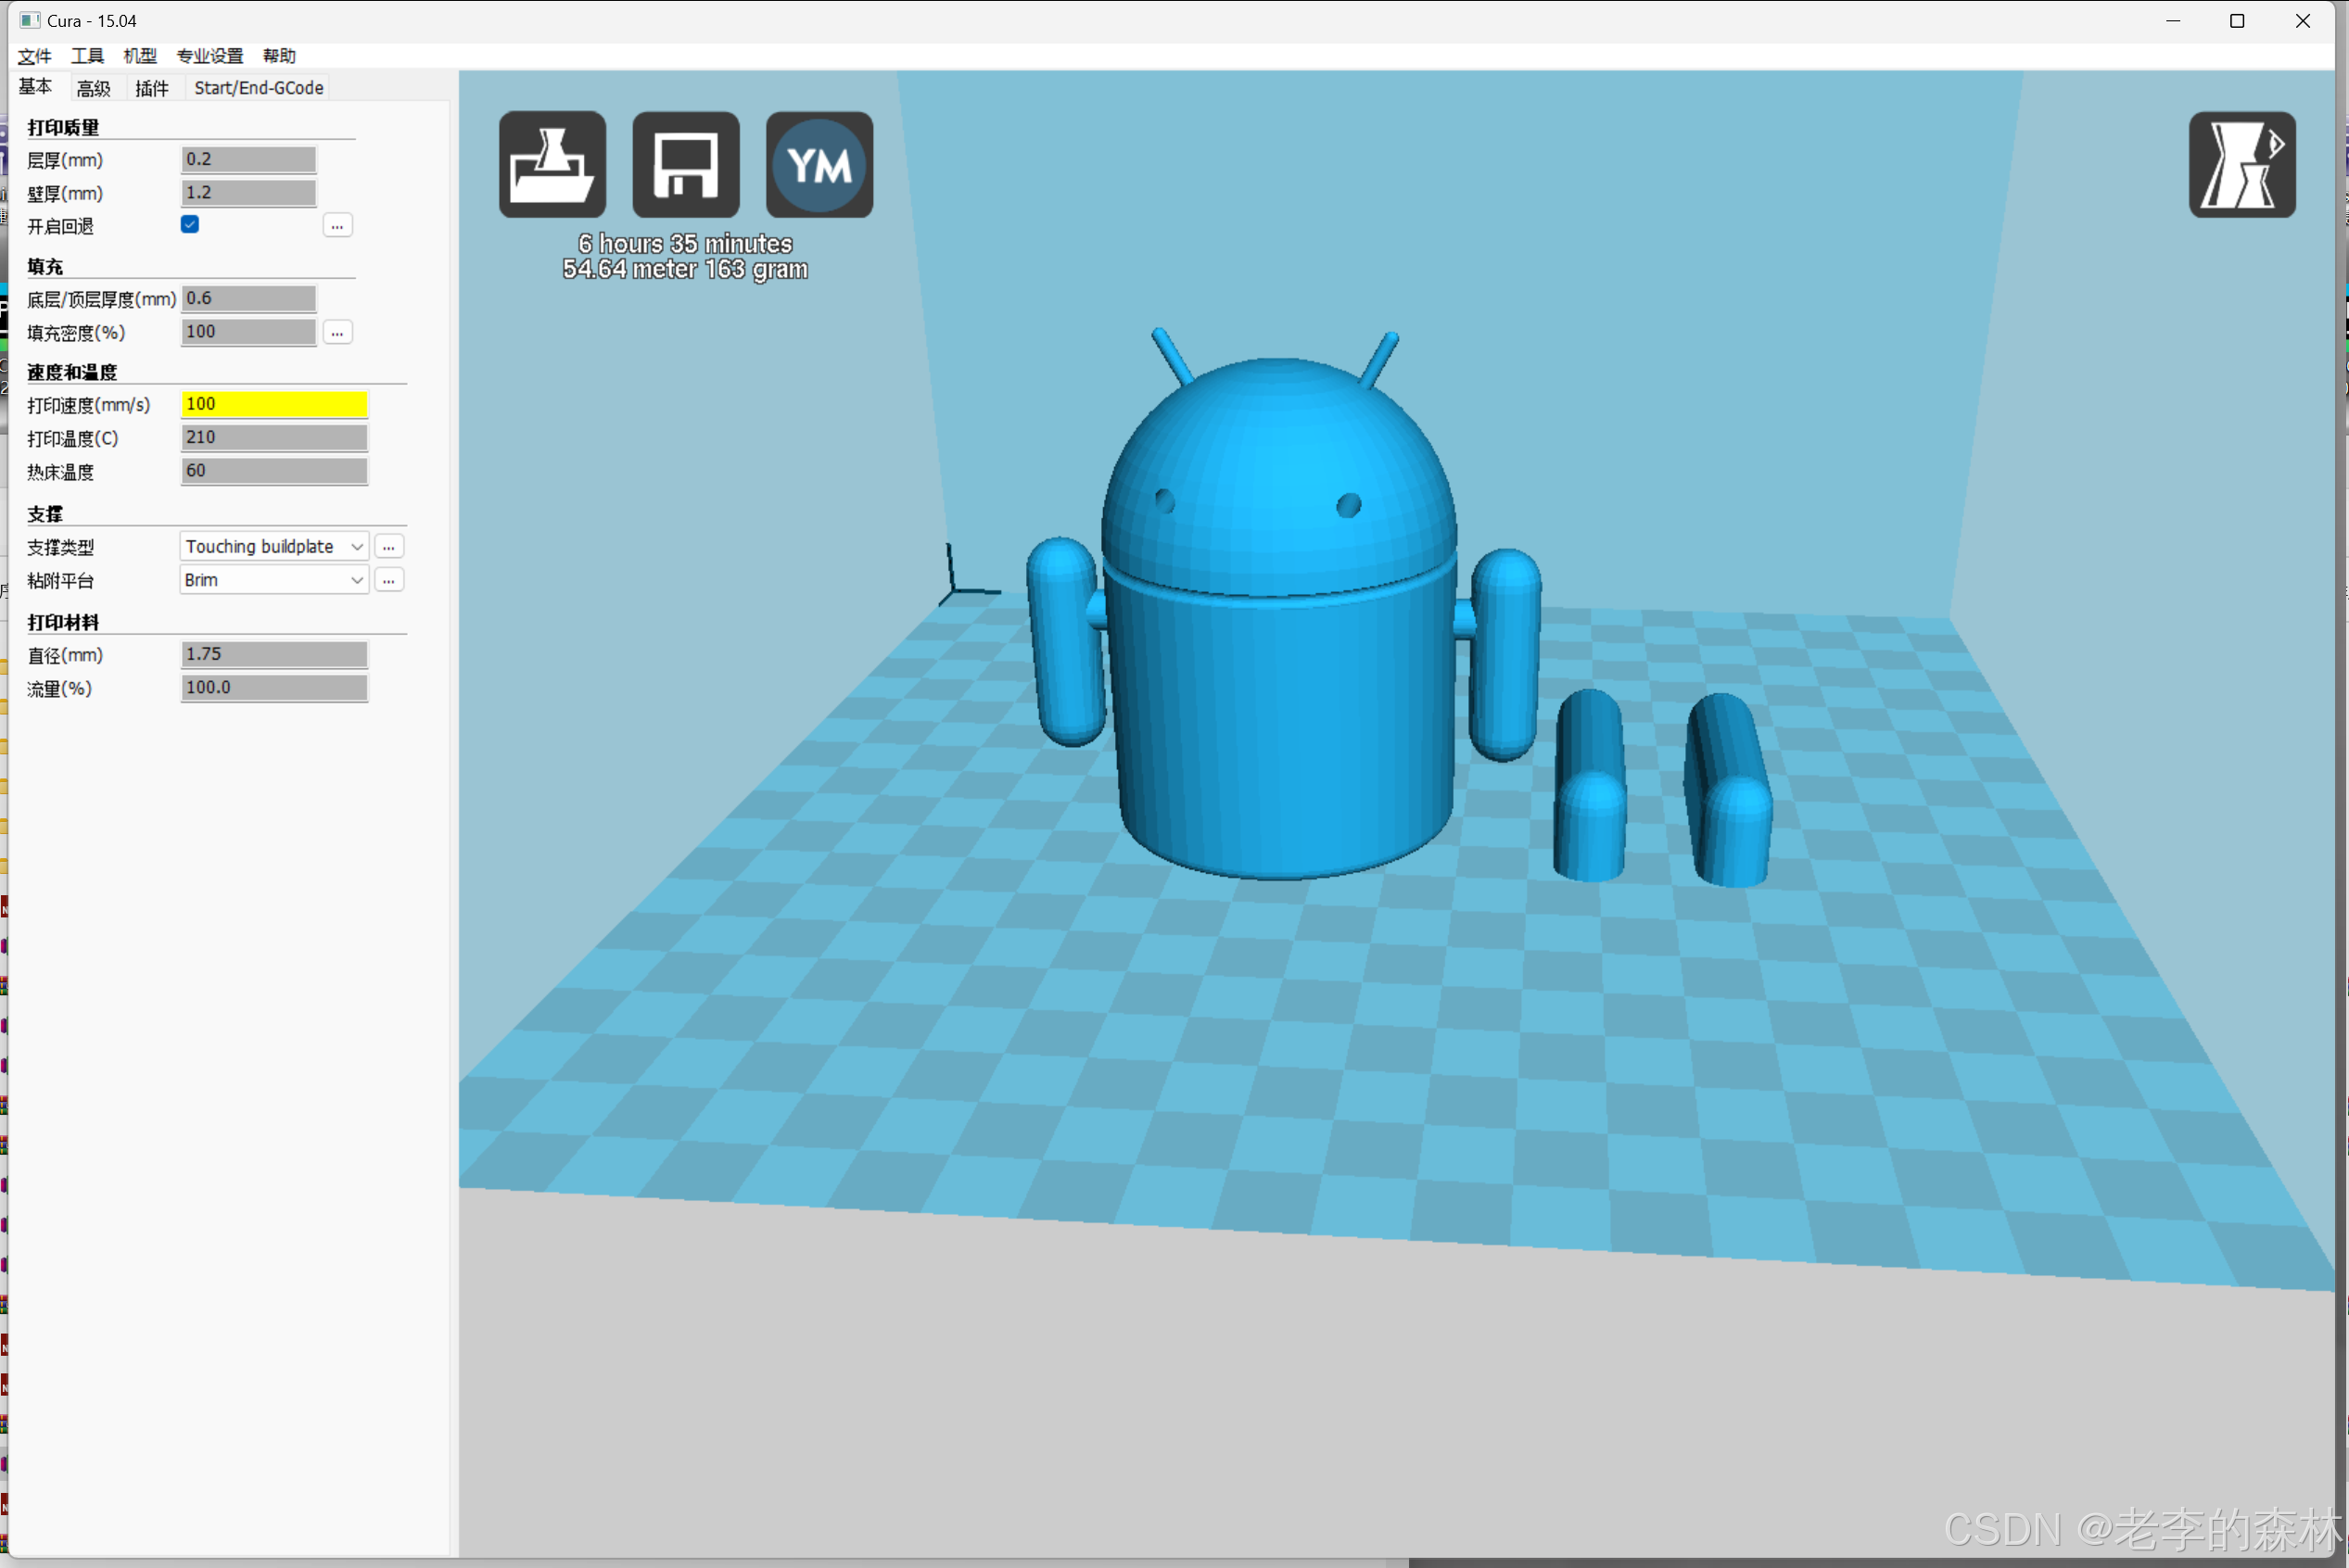Open the 专业设置 menu
This screenshot has width=2349, height=1568.
[x=209, y=56]
